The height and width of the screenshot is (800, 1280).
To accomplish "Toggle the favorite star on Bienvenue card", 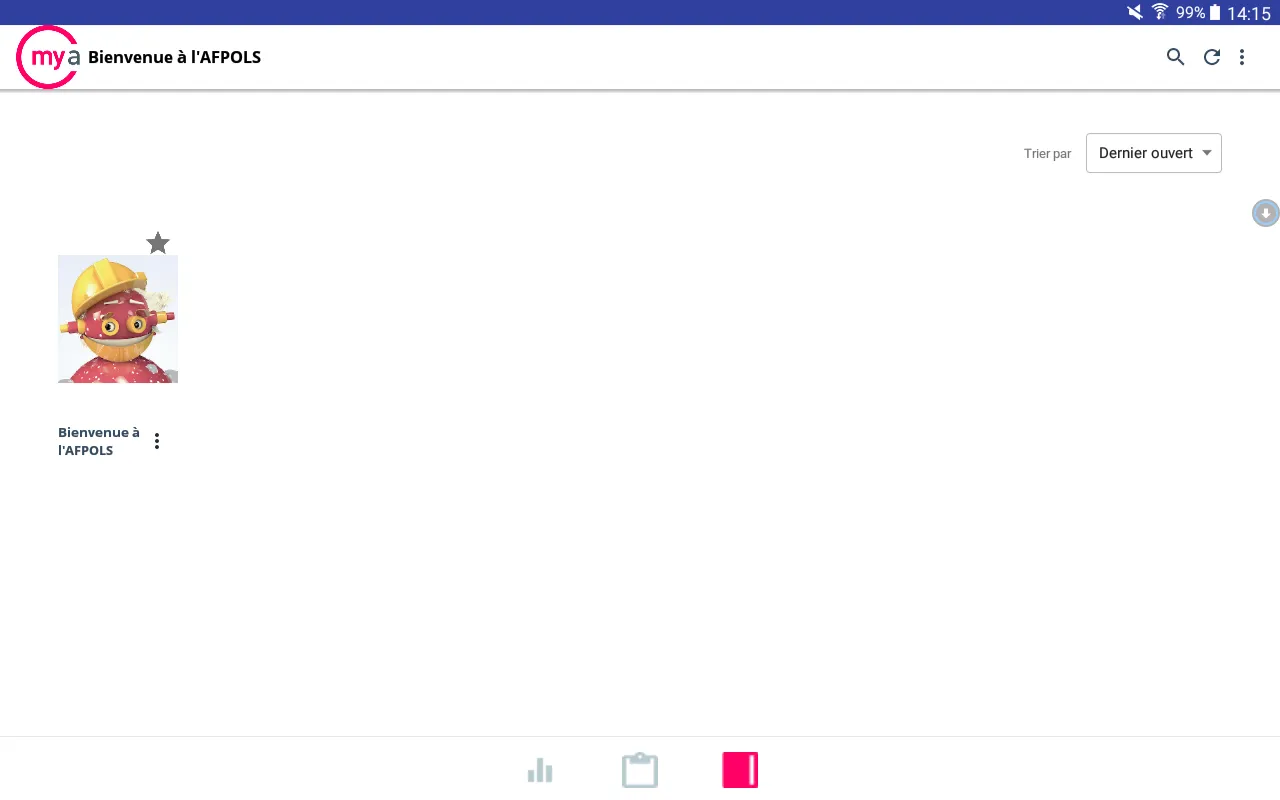I will [x=158, y=243].
